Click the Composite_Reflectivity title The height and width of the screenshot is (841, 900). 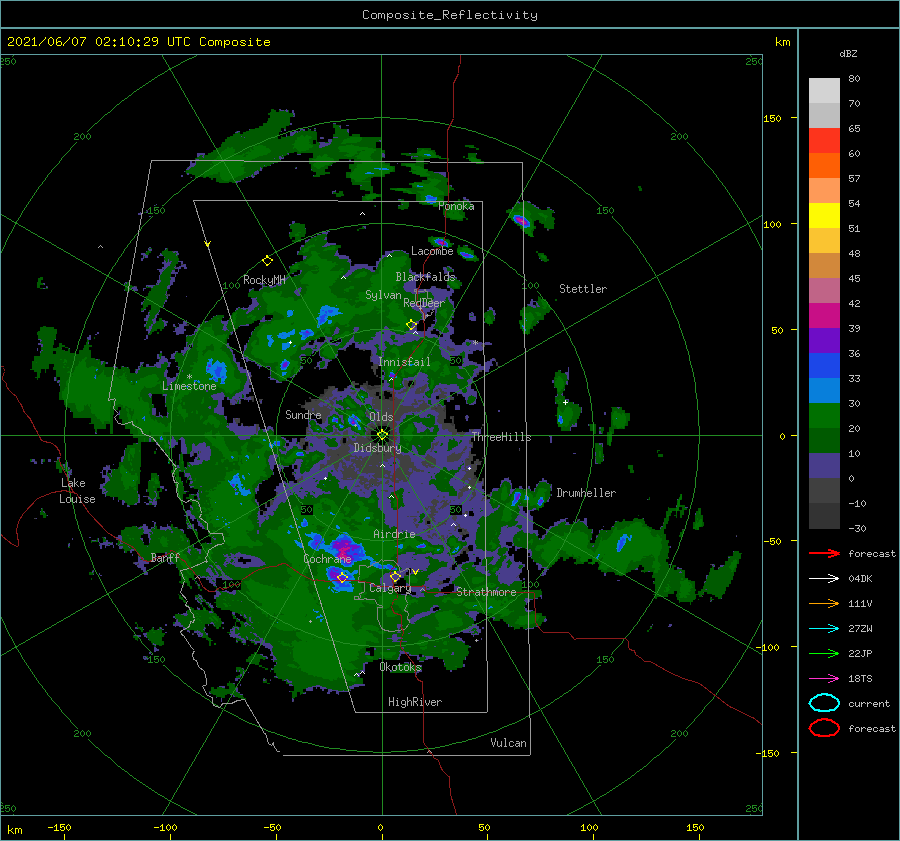(450, 15)
